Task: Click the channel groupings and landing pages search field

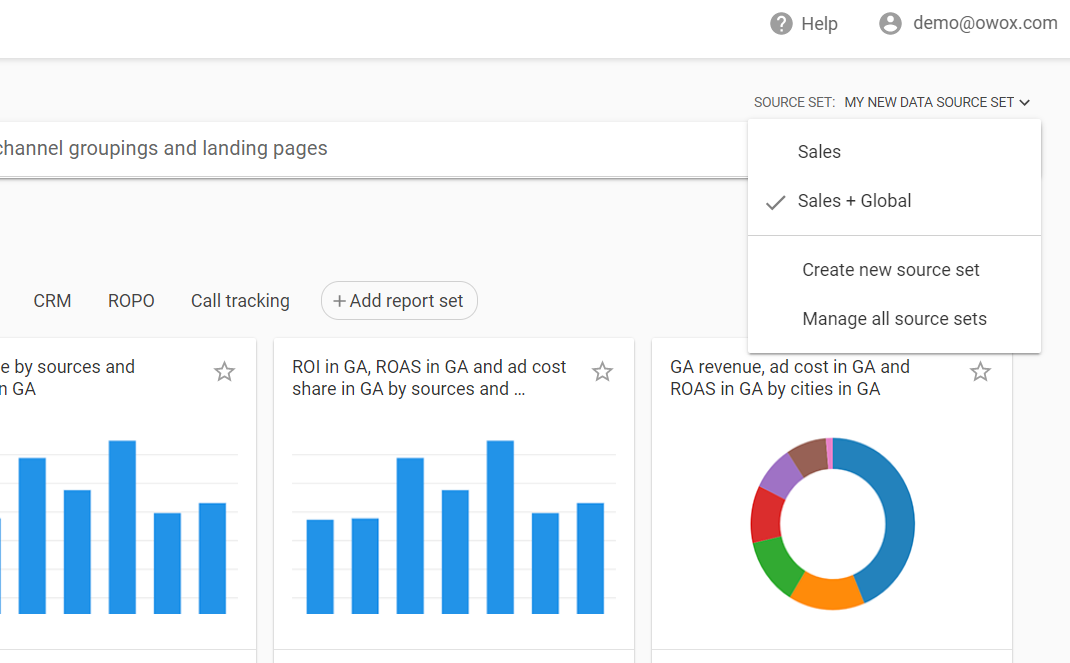Action: tap(374, 149)
